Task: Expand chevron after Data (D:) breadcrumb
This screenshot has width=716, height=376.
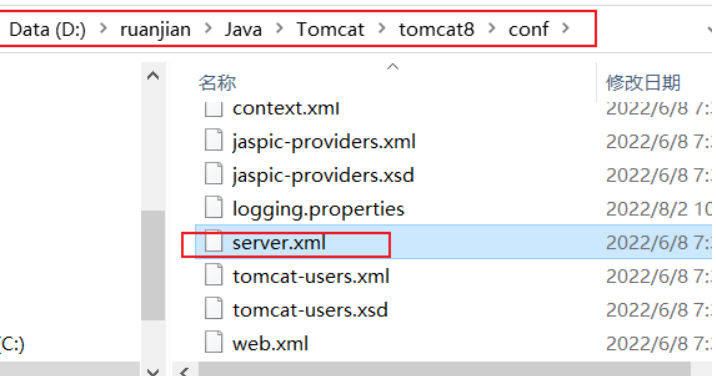Action: [x=103, y=29]
